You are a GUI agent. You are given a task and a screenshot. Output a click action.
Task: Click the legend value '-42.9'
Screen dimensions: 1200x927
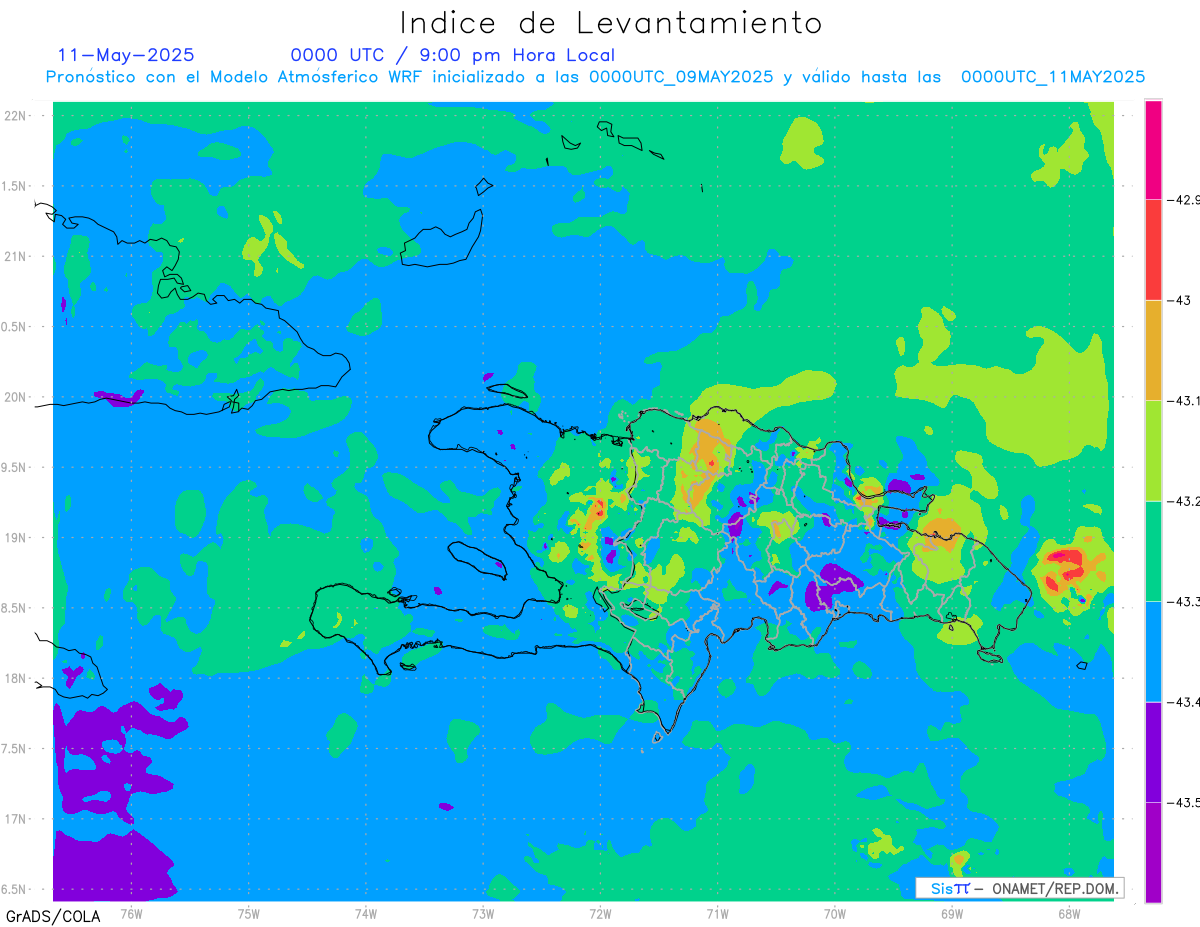1183,200
